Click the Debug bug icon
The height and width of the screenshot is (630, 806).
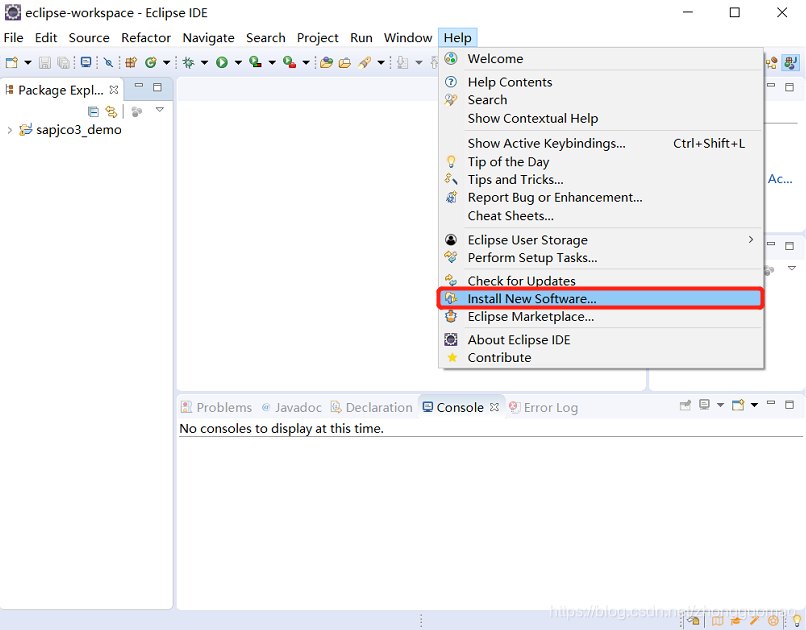point(189,63)
